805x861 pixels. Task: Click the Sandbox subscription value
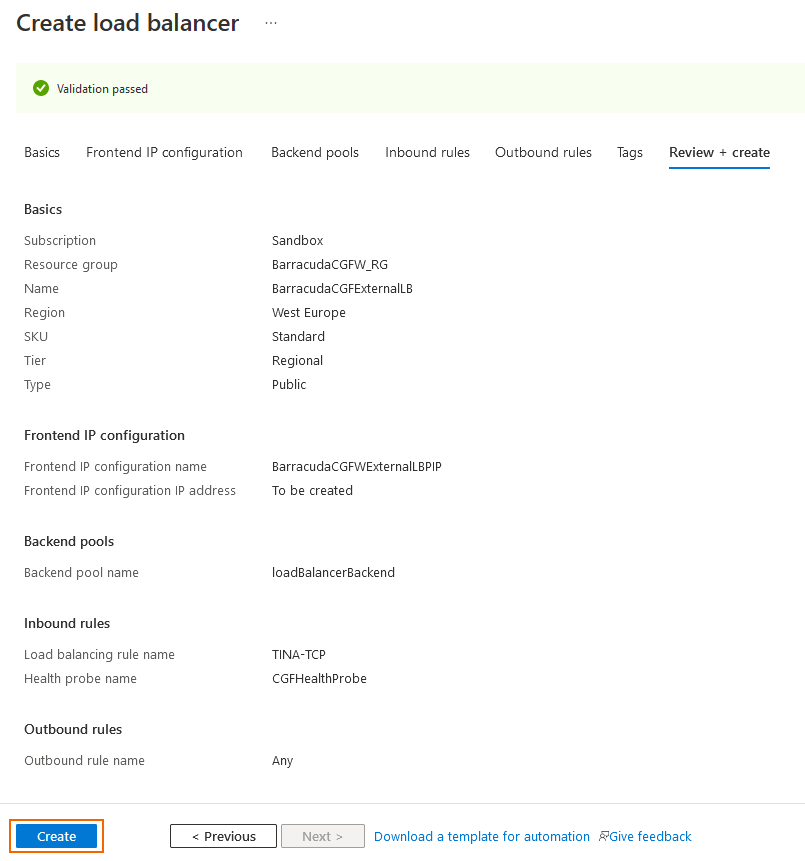[297, 240]
